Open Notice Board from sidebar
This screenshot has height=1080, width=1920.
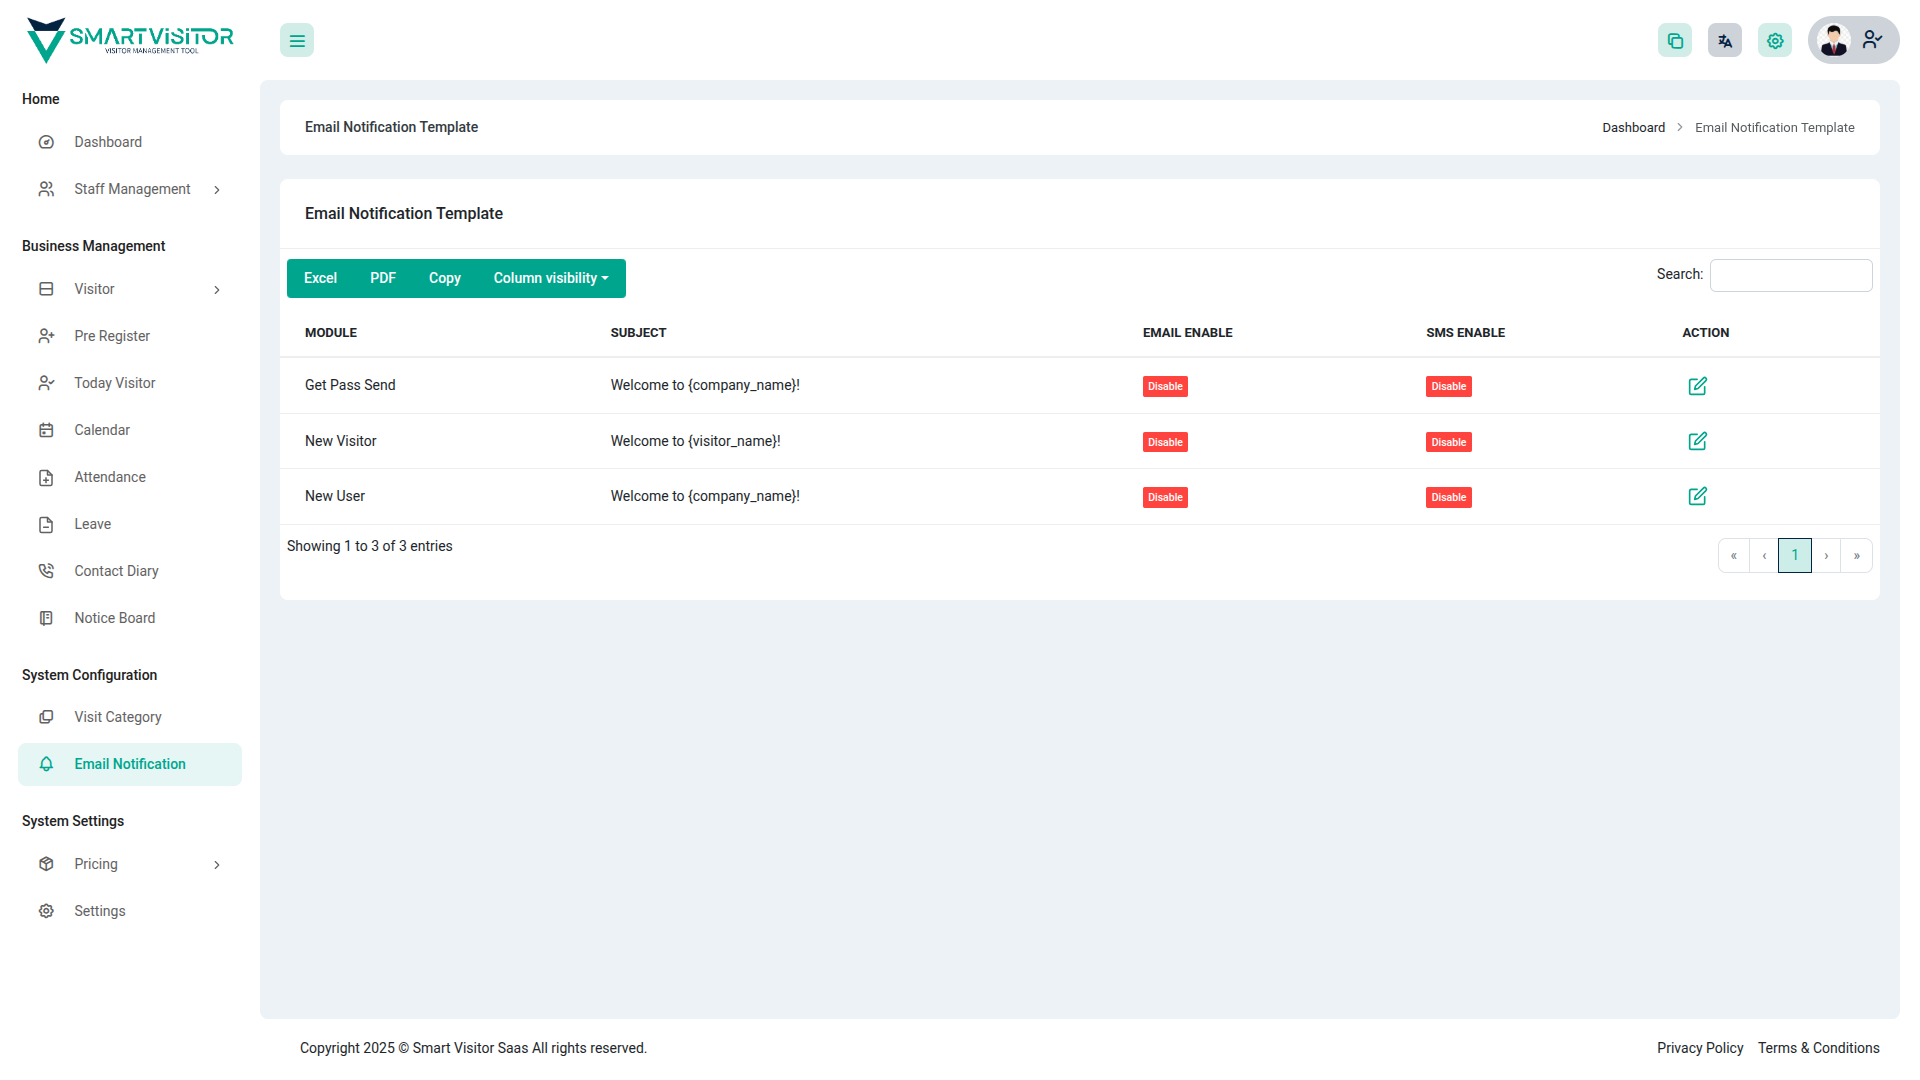pyautogui.click(x=115, y=618)
